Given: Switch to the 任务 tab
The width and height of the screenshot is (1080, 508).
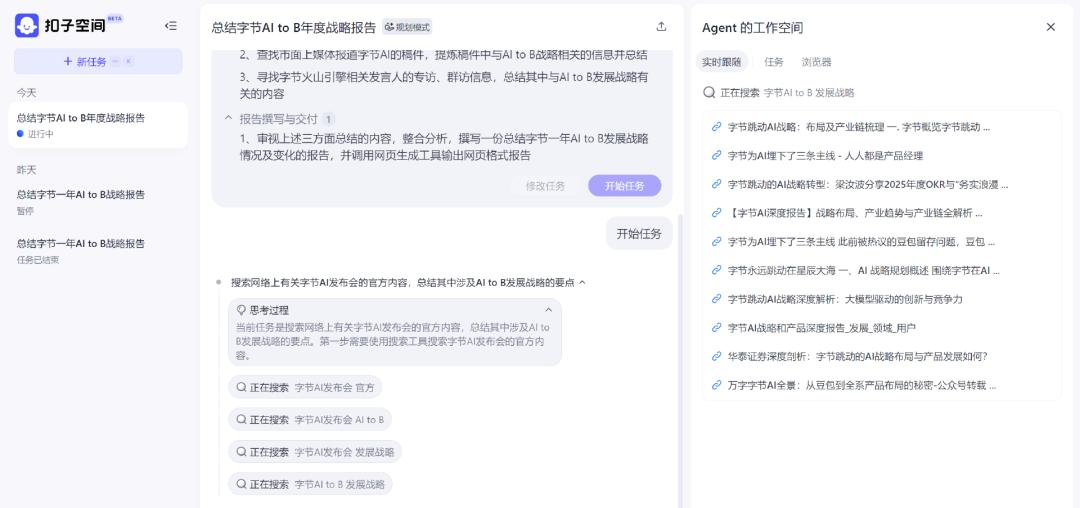Looking at the screenshot, I should [x=774, y=62].
